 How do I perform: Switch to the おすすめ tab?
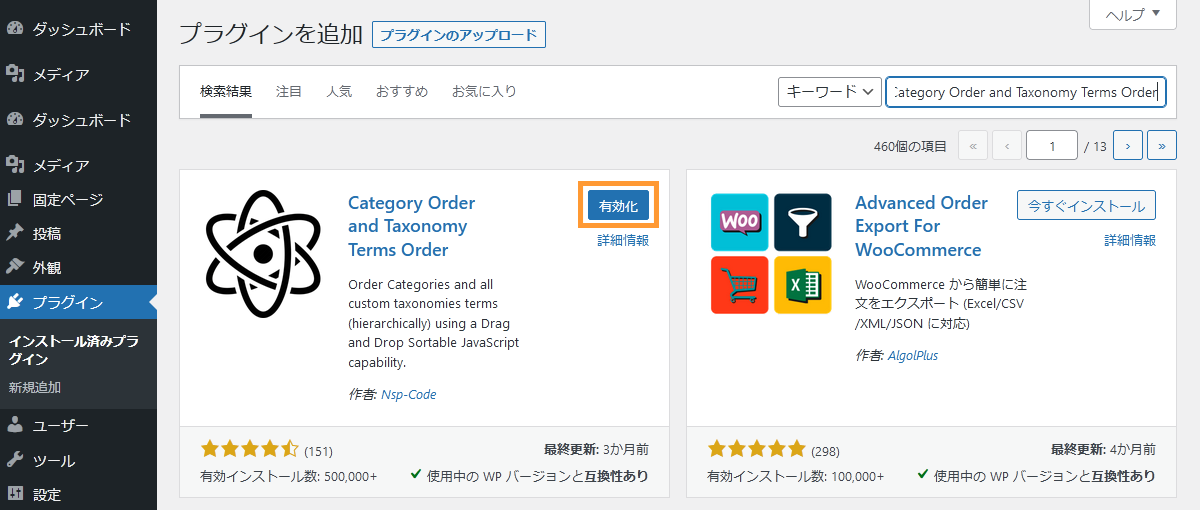402,91
